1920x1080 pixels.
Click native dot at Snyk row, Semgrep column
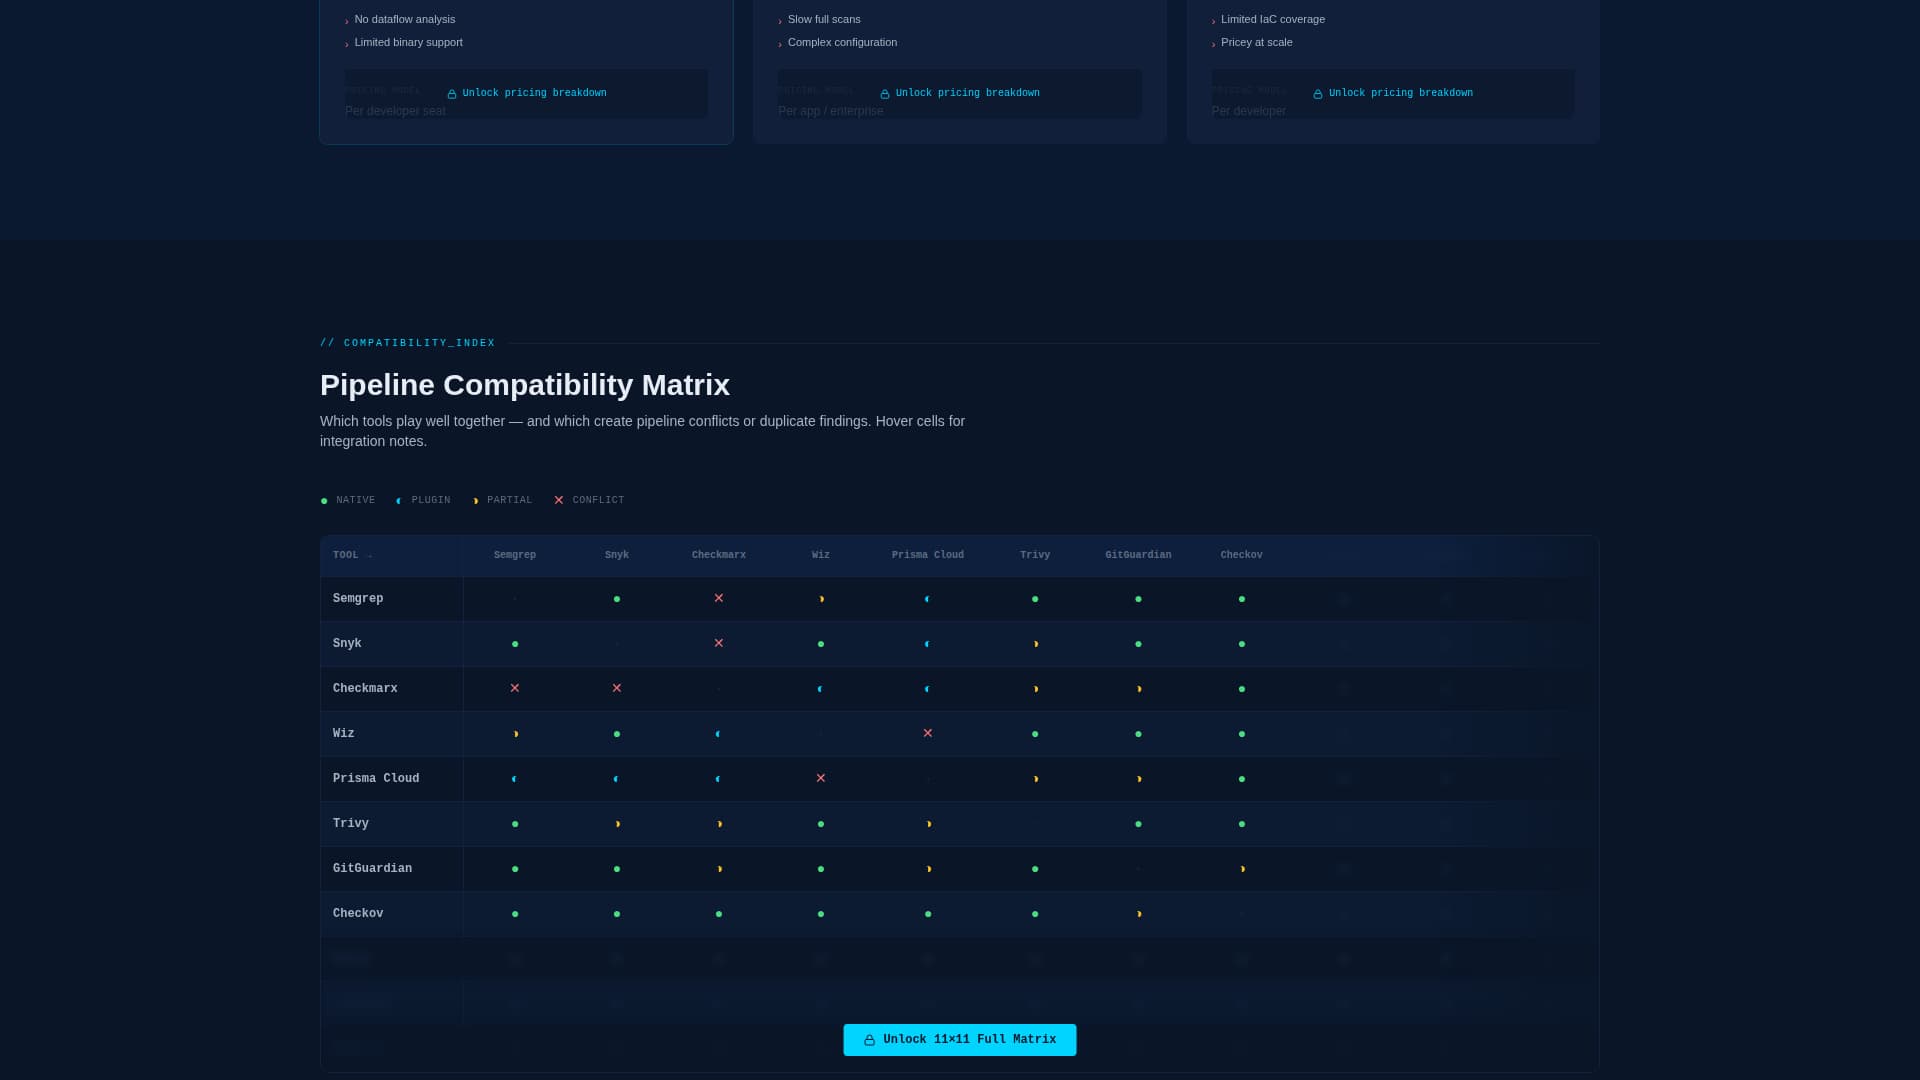(x=515, y=644)
